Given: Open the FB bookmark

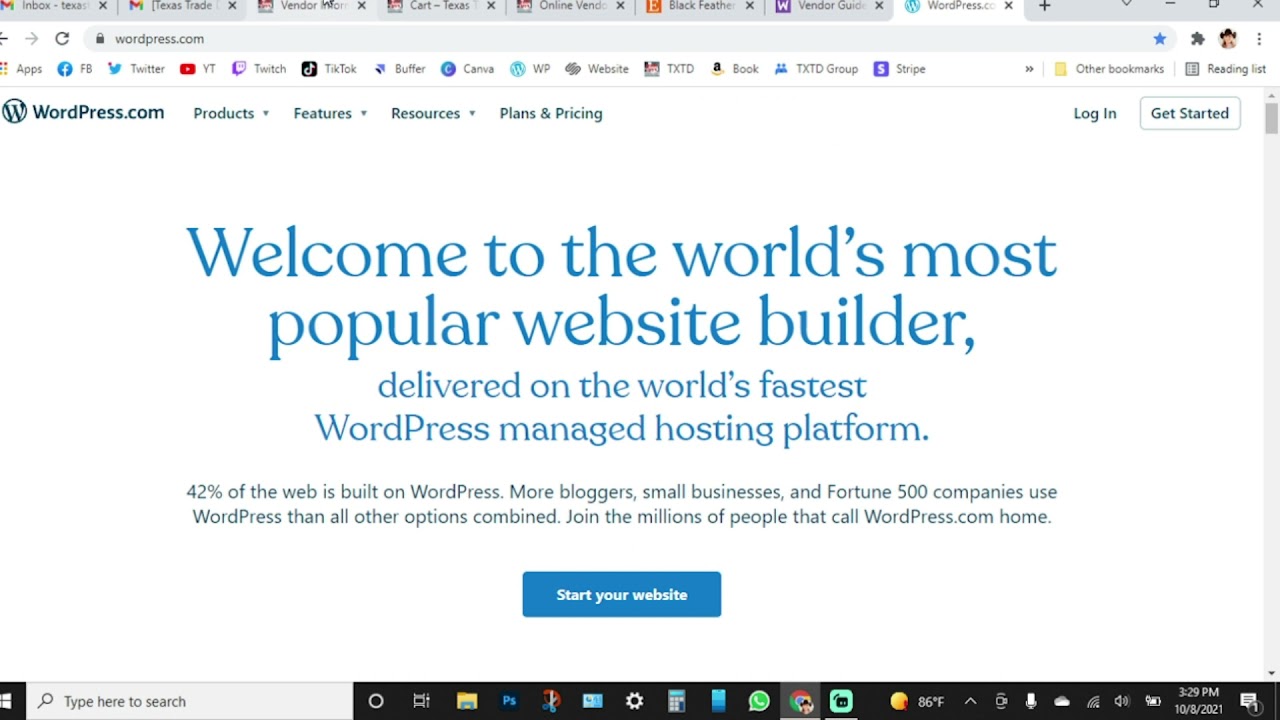Looking at the screenshot, I should 75,69.
